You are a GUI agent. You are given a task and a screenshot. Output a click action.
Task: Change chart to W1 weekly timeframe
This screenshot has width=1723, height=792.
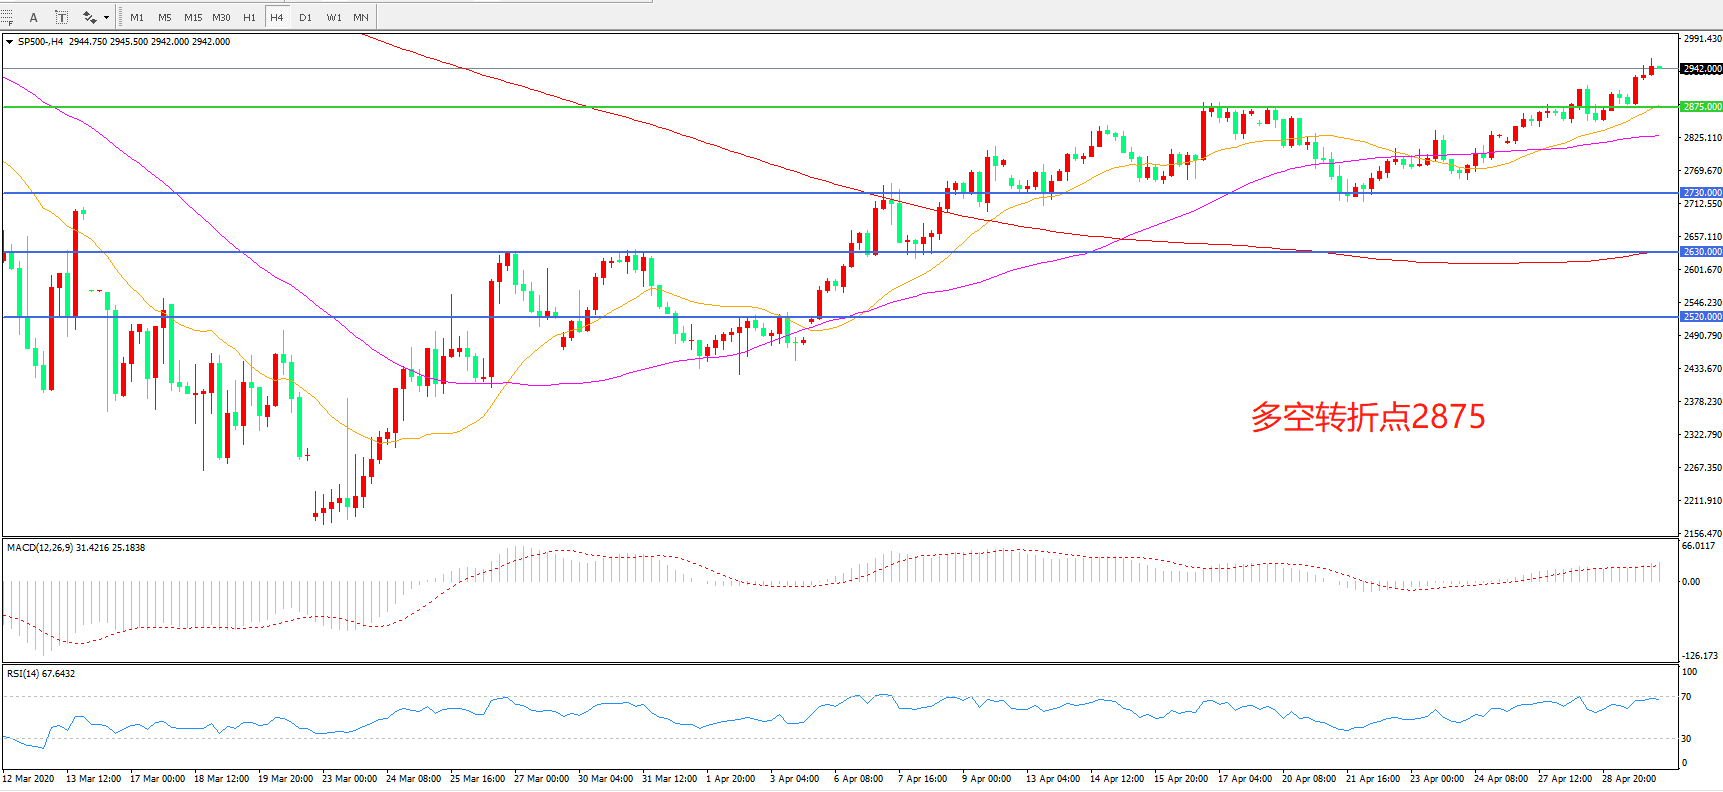point(333,17)
